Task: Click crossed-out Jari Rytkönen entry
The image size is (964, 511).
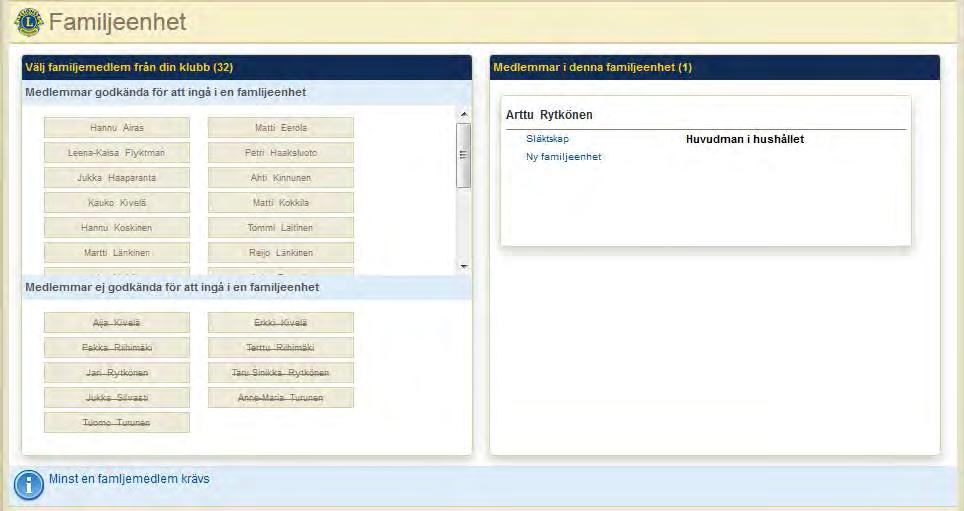Action: (x=117, y=373)
